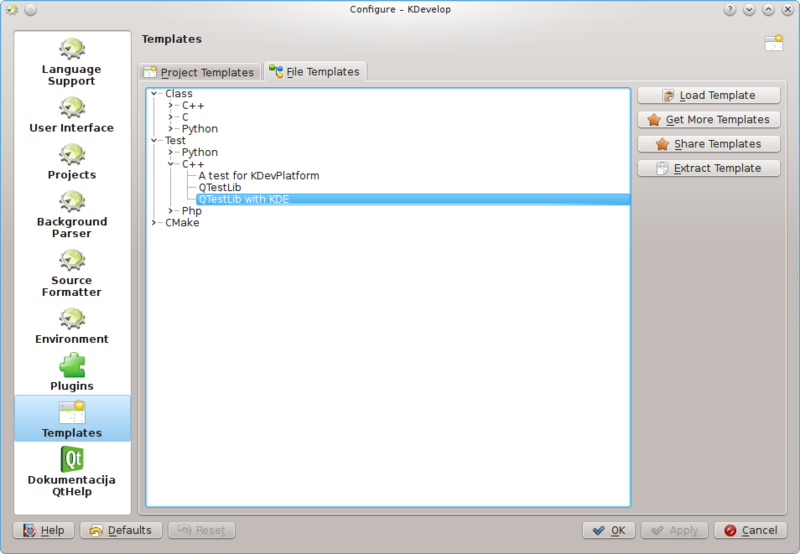
Task: Expand the Php tree node
Action: point(170,211)
